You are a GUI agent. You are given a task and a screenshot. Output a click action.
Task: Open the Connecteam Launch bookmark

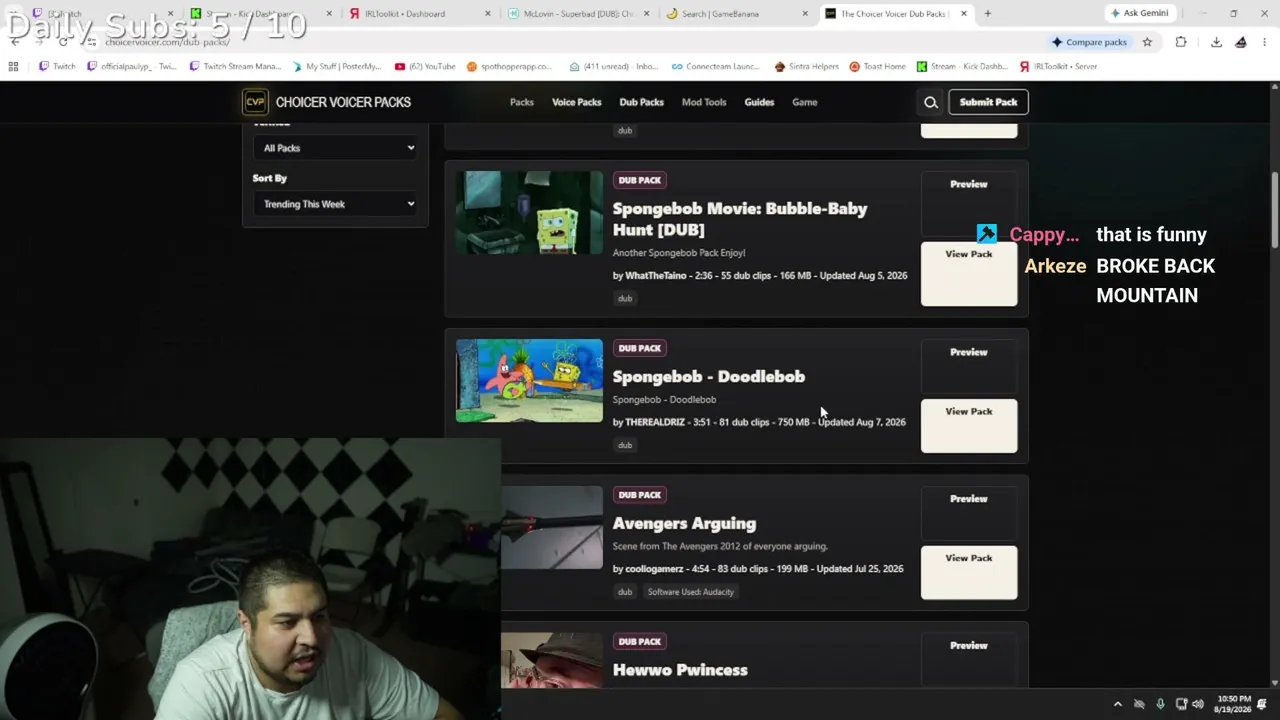(x=716, y=66)
